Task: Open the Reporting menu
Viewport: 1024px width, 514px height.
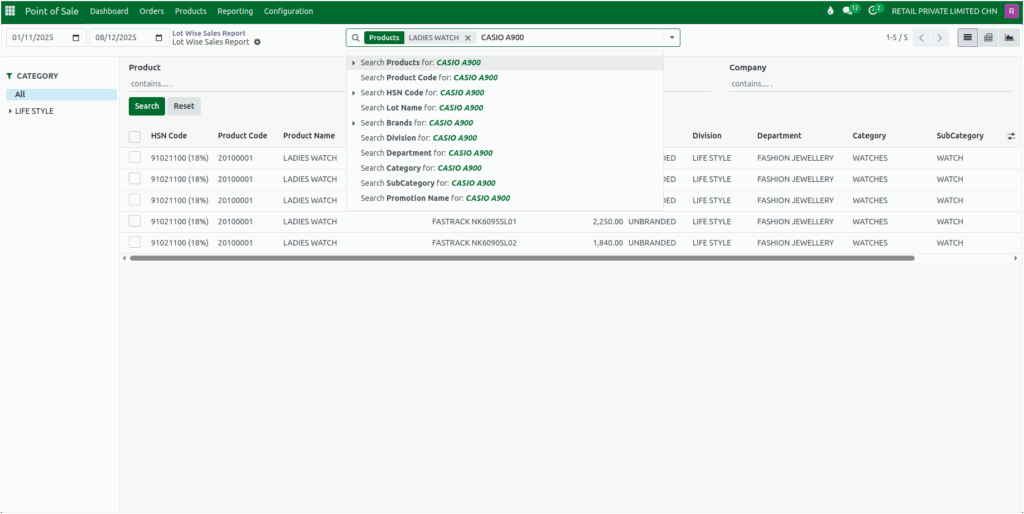Action: [235, 11]
